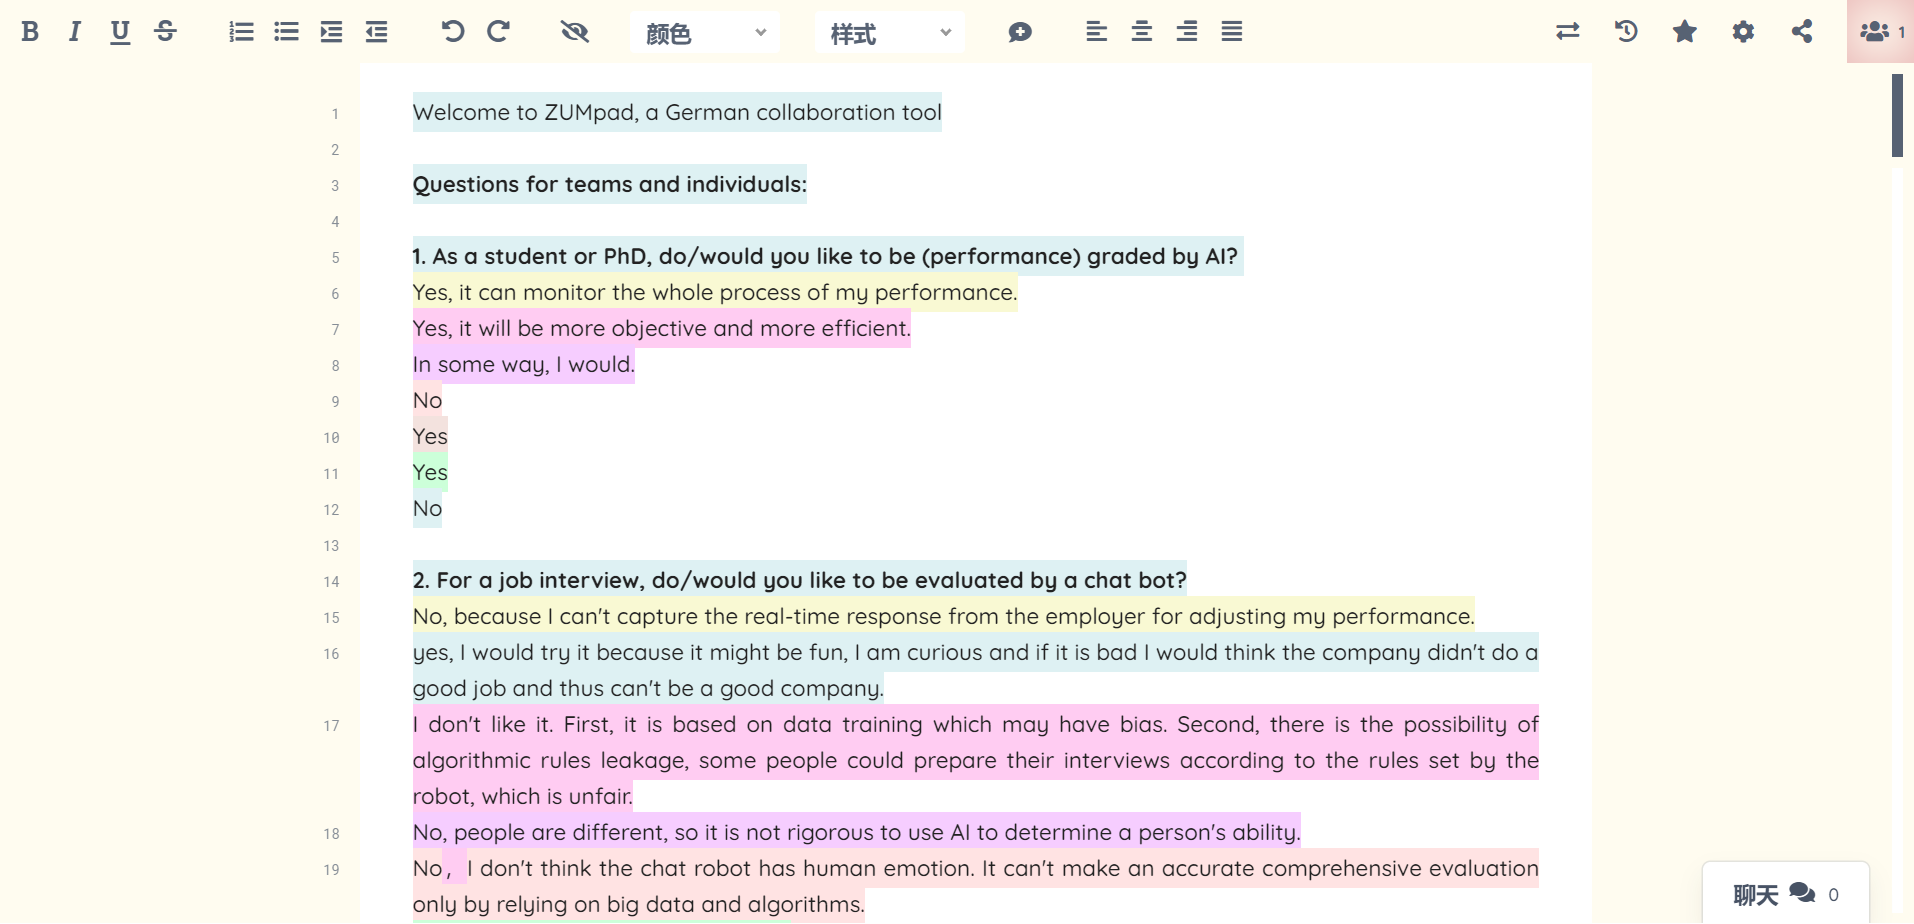Insert an ordered numbered list
1914x924 pixels.
click(241, 32)
